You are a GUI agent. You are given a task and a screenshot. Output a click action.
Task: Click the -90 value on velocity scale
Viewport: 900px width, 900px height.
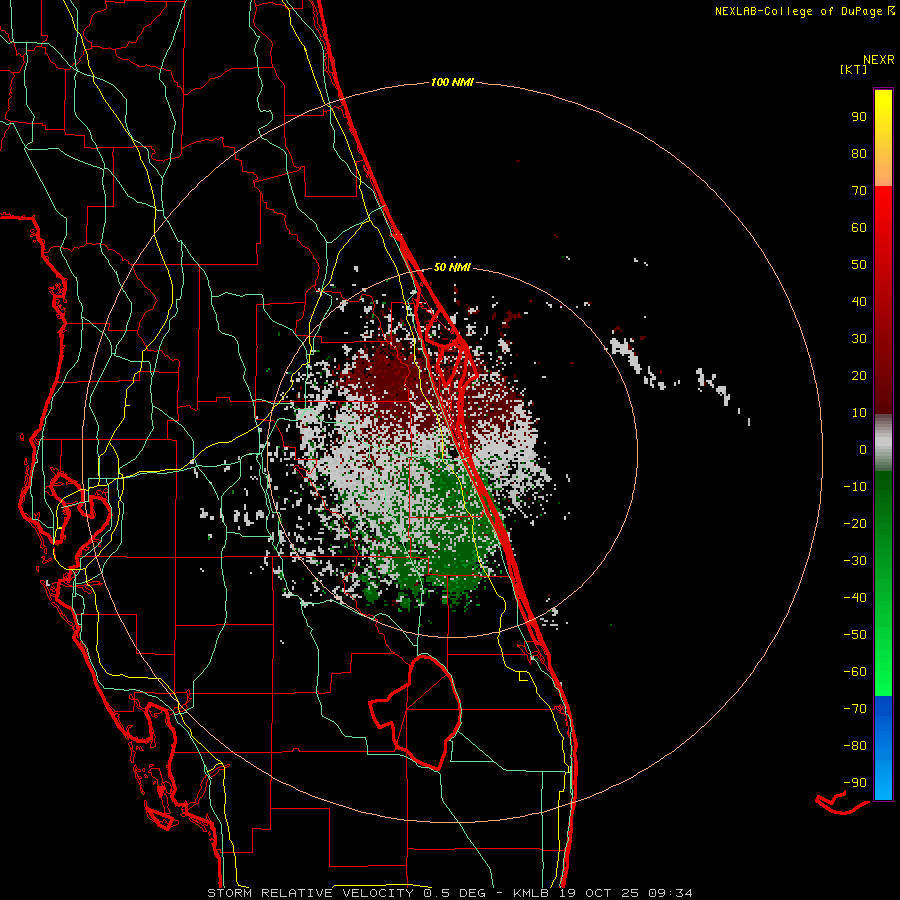(x=855, y=782)
